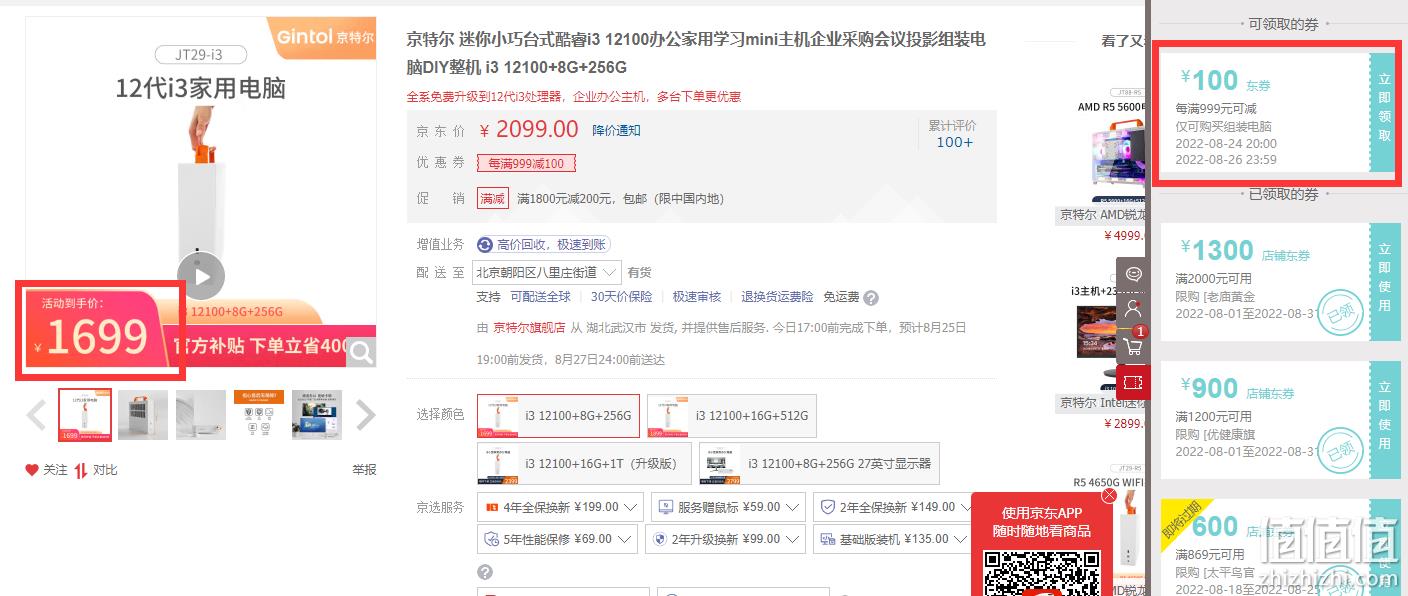1408x596 pixels.
Task: Play the product video
Action: [x=201, y=277]
